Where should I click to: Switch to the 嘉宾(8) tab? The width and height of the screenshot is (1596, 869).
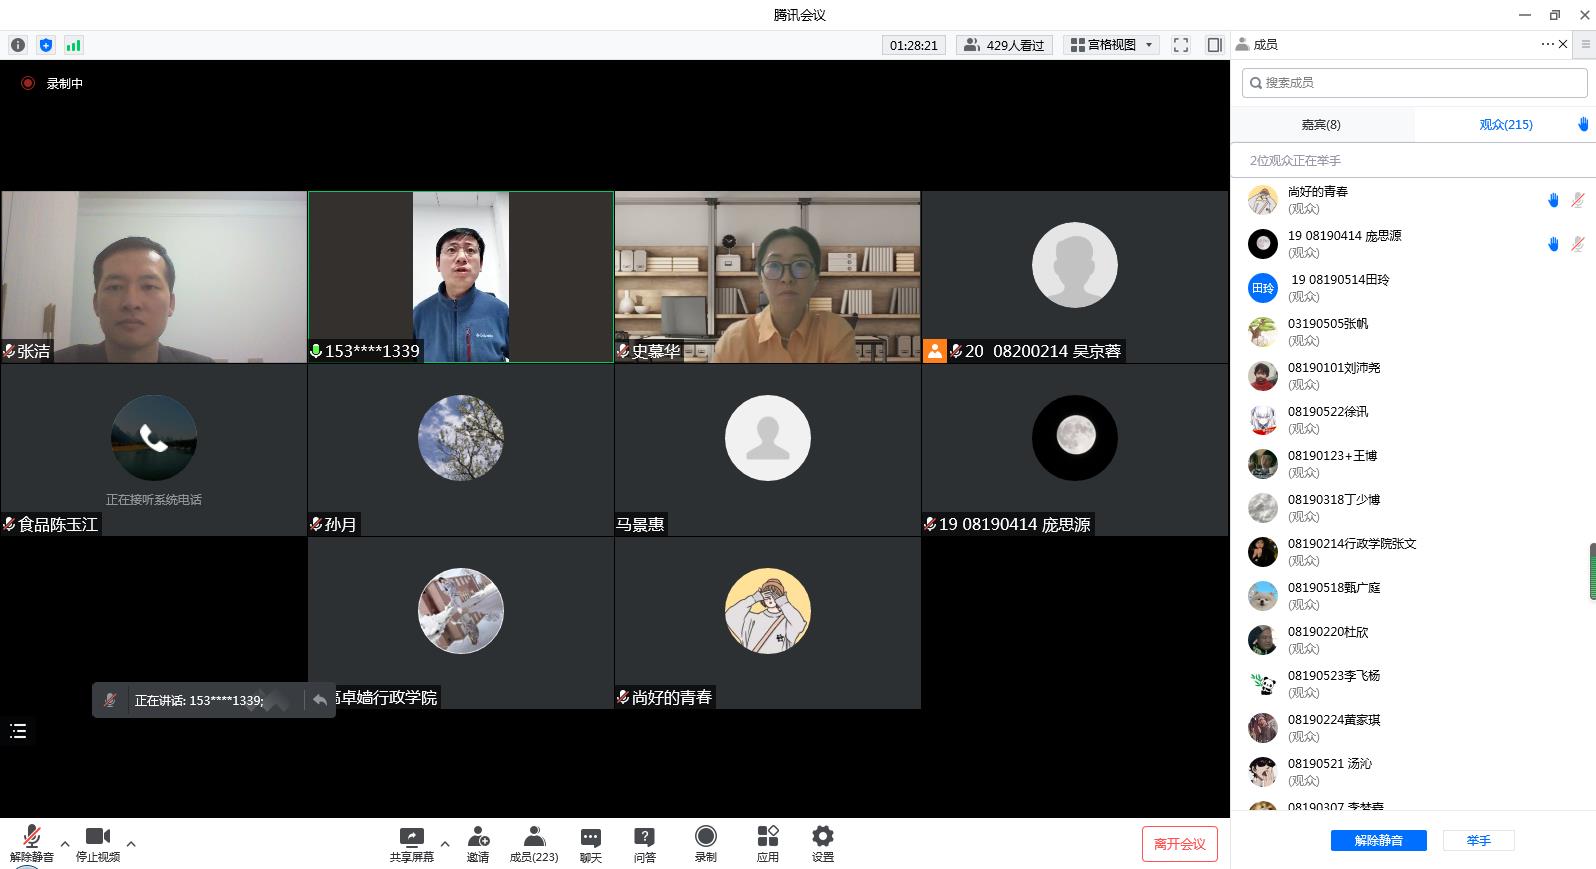coord(1321,125)
